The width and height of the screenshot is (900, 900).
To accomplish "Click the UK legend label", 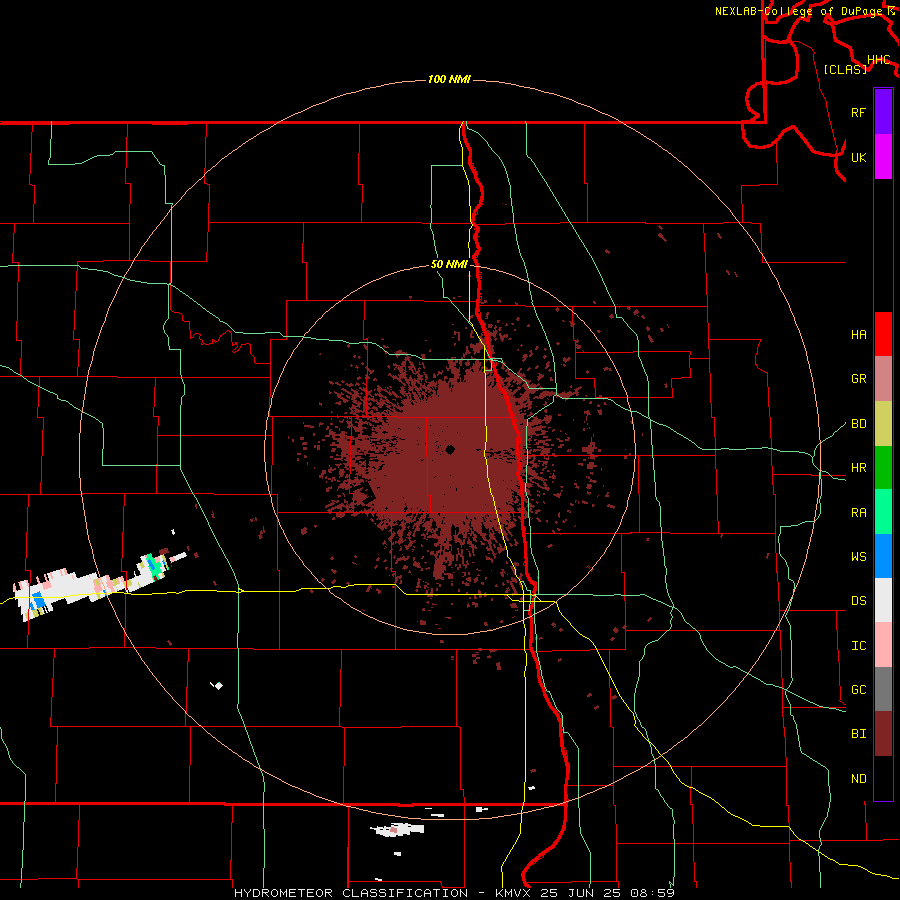I will [x=858, y=157].
